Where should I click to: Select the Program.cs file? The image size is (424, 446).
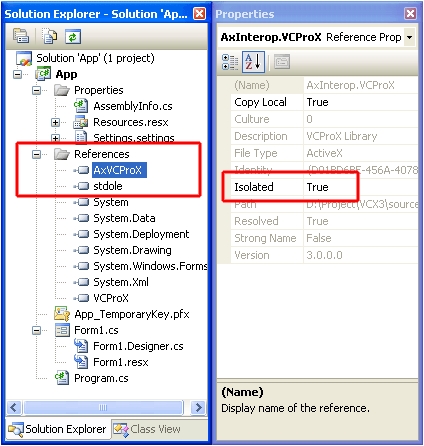101,378
